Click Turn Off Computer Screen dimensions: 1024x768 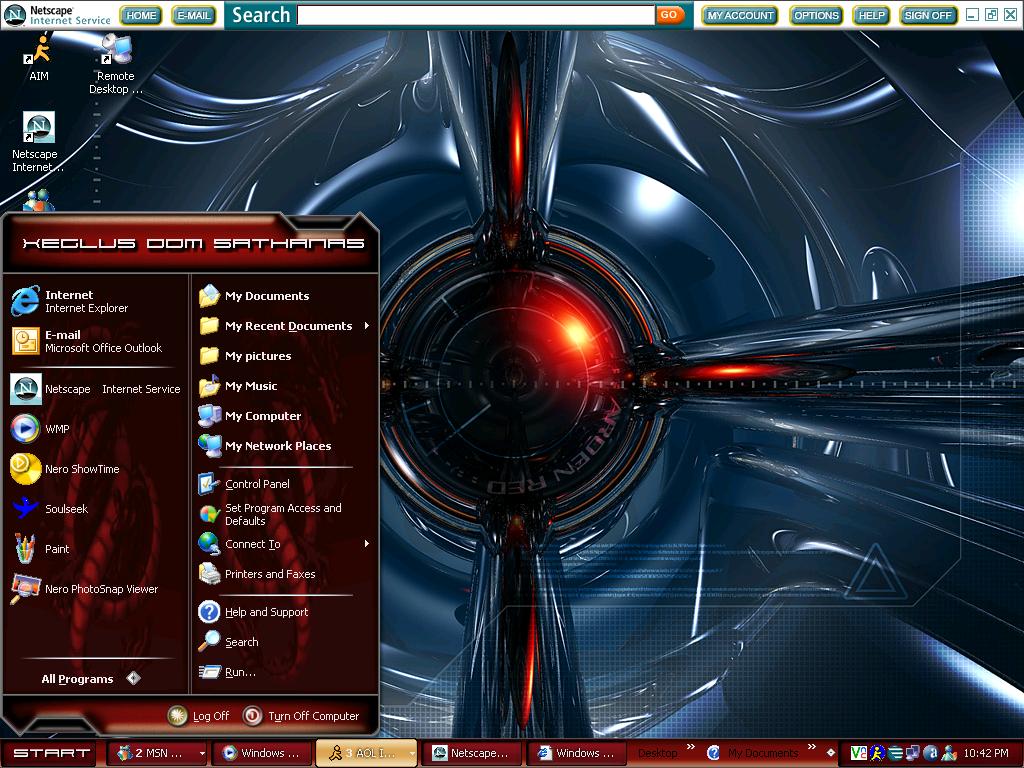pyautogui.click(x=301, y=716)
